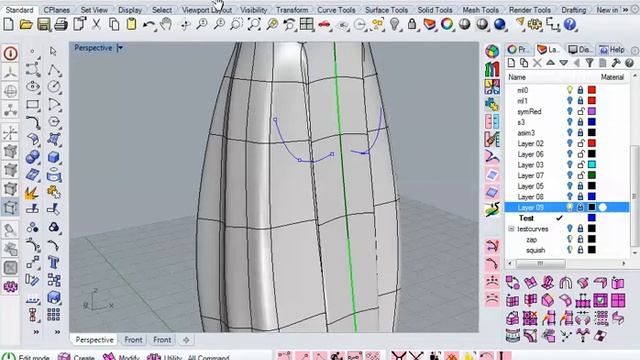Switch to the Surface Tools tab
Image resolution: width=640 pixels, height=360 pixels.
pos(386,10)
